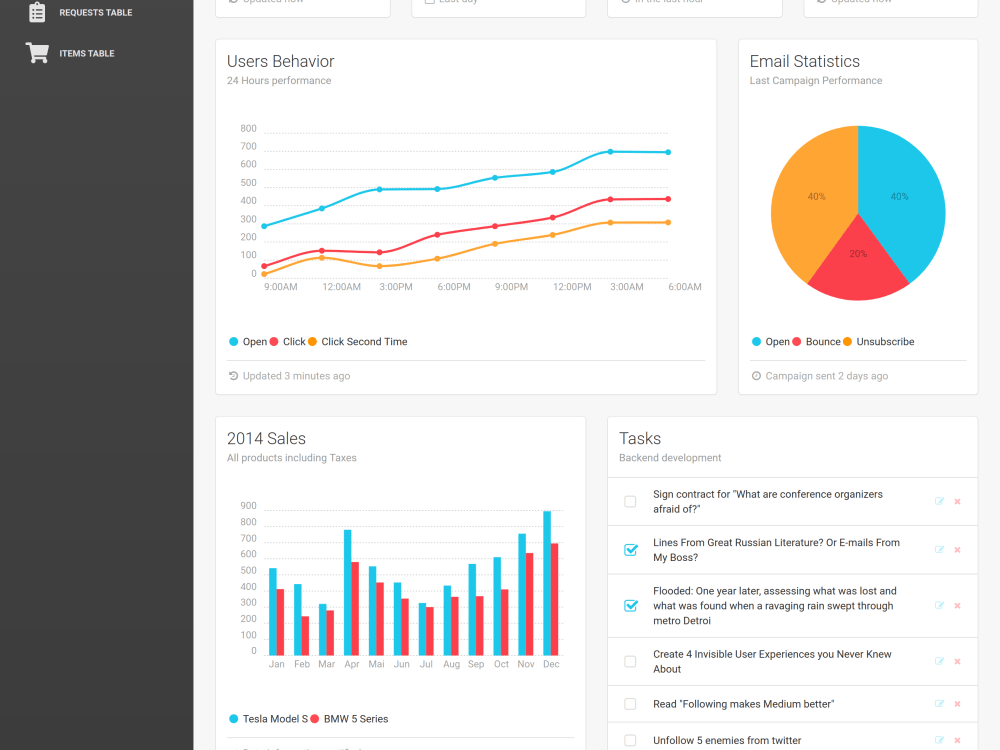Click the clock icon beside "Updated 3 minutes ago"

pos(233,375)
